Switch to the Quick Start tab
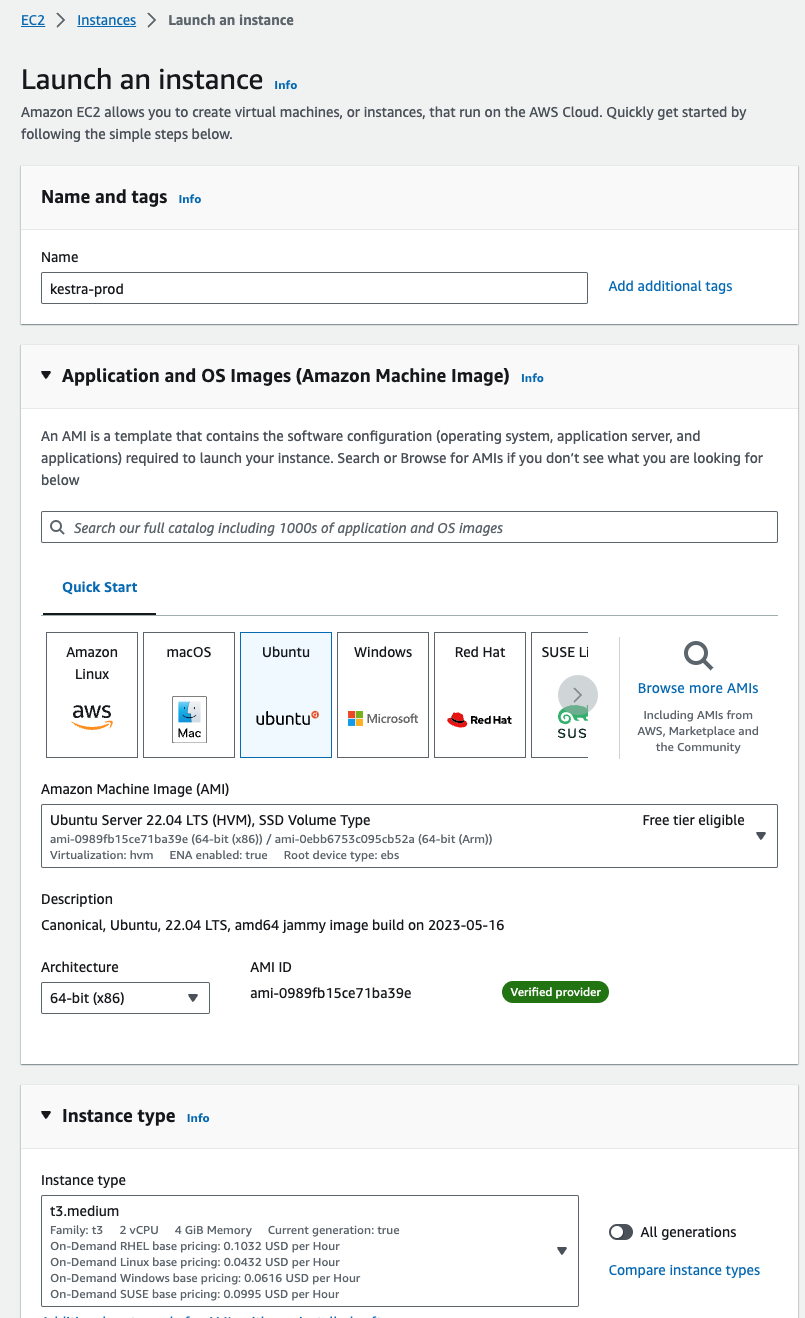This screenshot has width=805, height=1318. tap(100, 587)
